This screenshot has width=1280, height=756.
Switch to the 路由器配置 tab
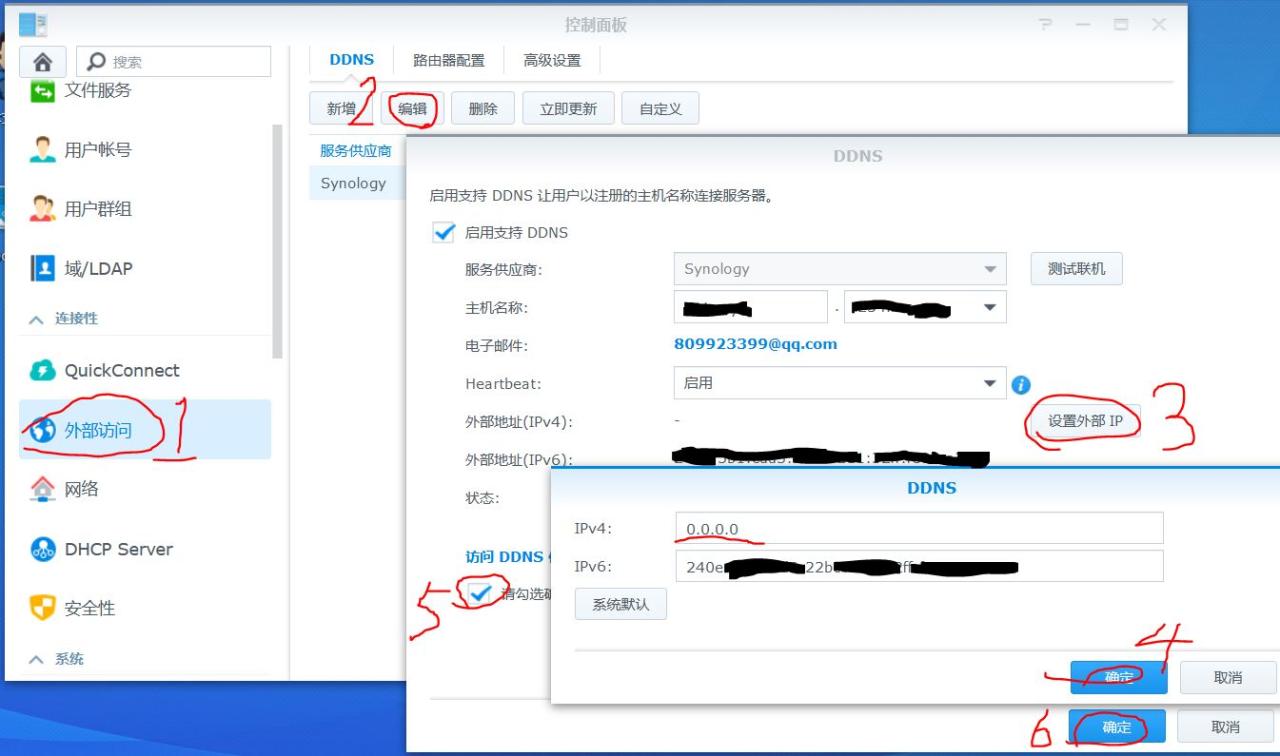[449, 60]
